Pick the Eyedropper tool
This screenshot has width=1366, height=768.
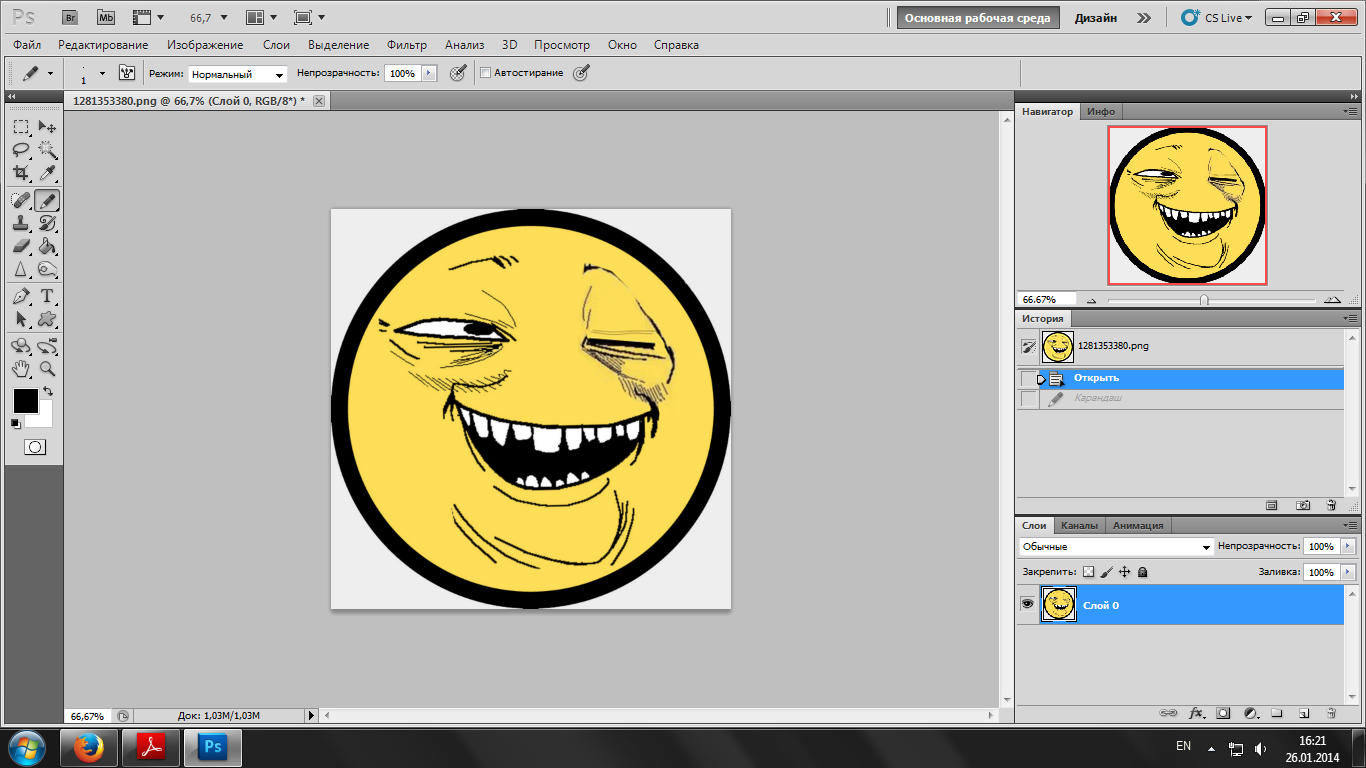[x=47, y=173]
